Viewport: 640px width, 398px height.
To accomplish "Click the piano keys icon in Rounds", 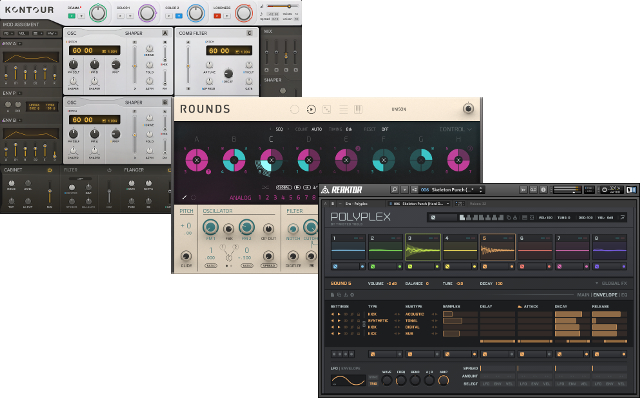I will [x=358, y=109].
